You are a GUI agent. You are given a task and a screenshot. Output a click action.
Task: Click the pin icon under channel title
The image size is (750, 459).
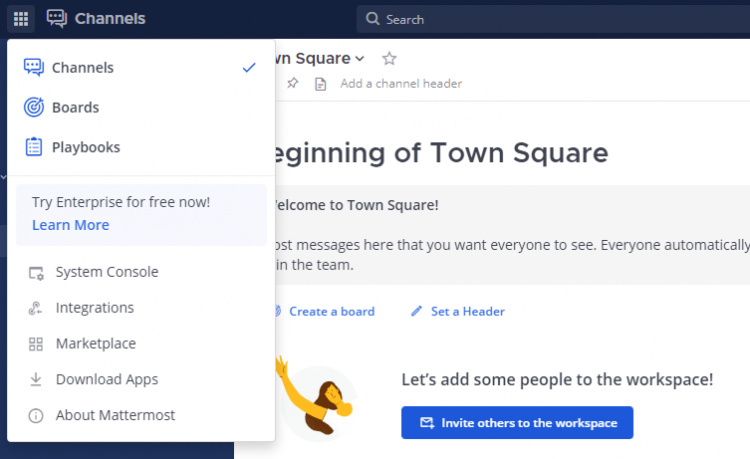tap(292, 84)
